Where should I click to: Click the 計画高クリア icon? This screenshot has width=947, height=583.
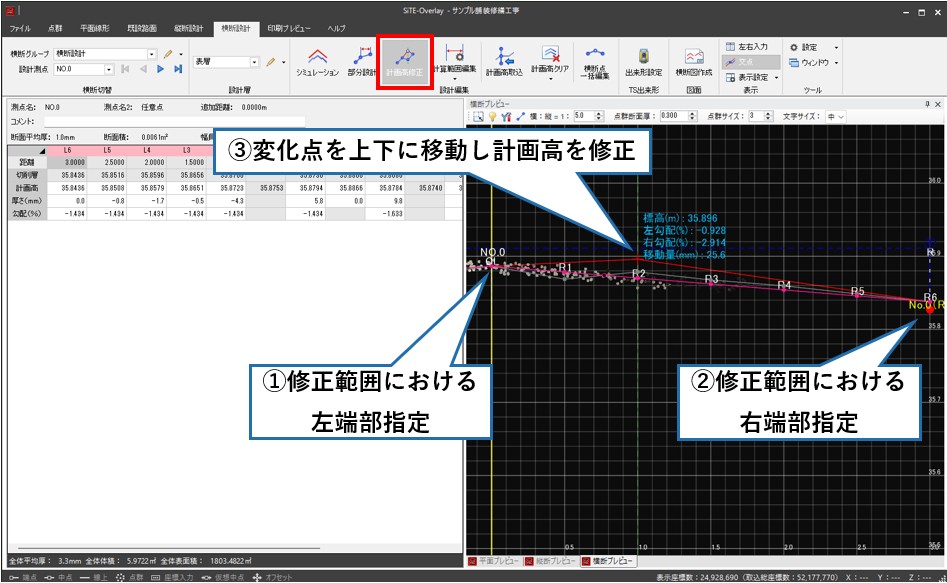[550, 60]
